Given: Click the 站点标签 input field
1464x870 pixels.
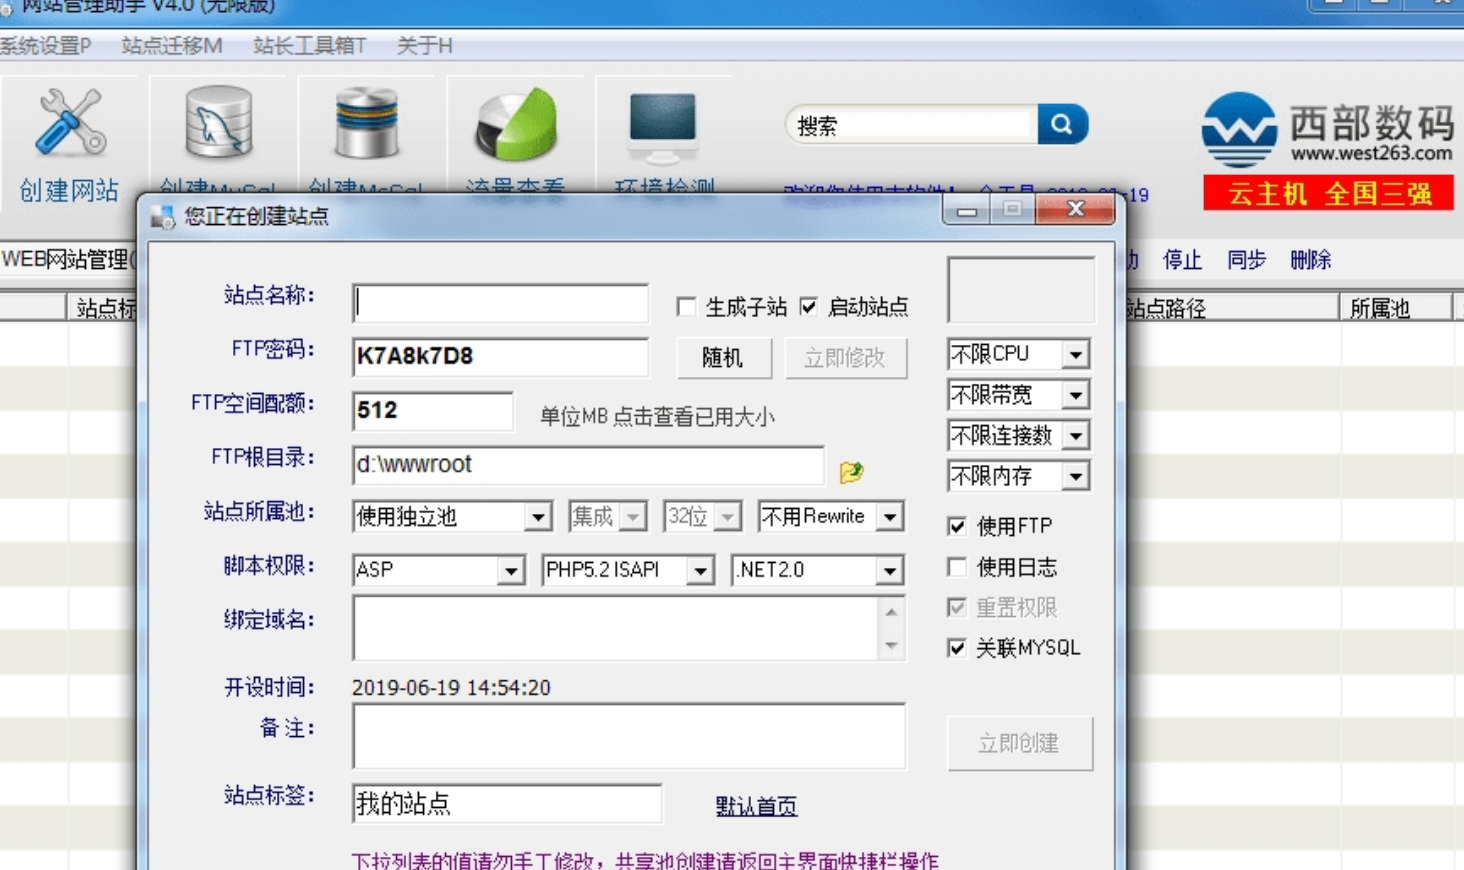Looking at the screenshot, I should pos(507,803).
